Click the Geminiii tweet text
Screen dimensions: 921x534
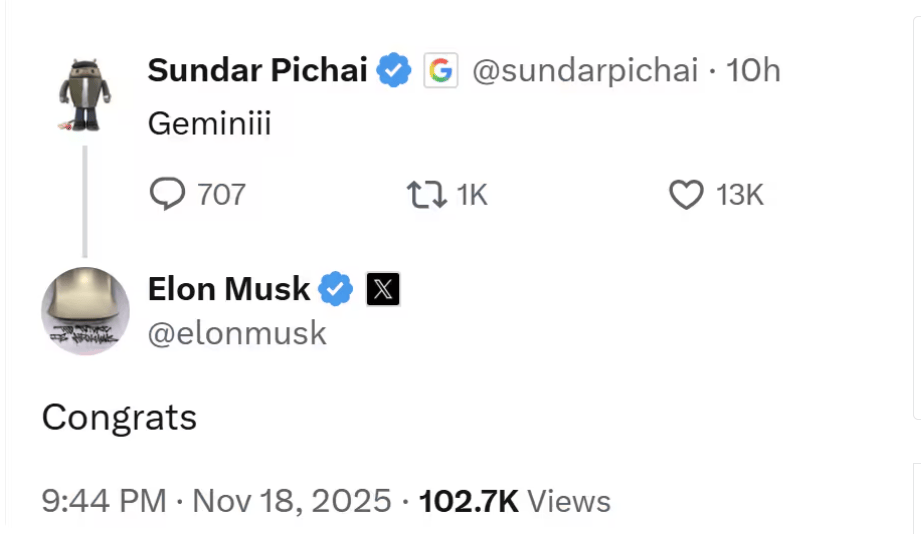209,124
